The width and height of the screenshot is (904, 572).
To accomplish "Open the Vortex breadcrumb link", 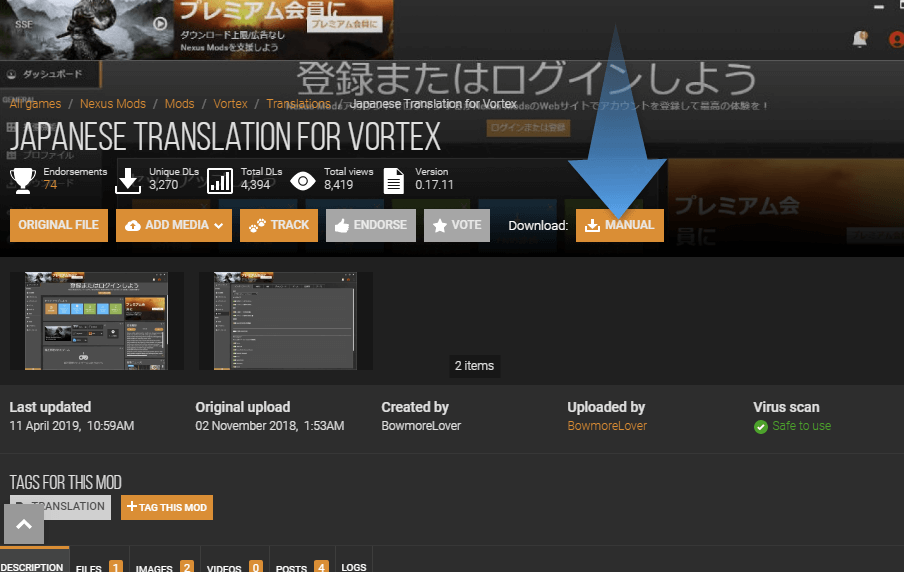I will [230, 104].
